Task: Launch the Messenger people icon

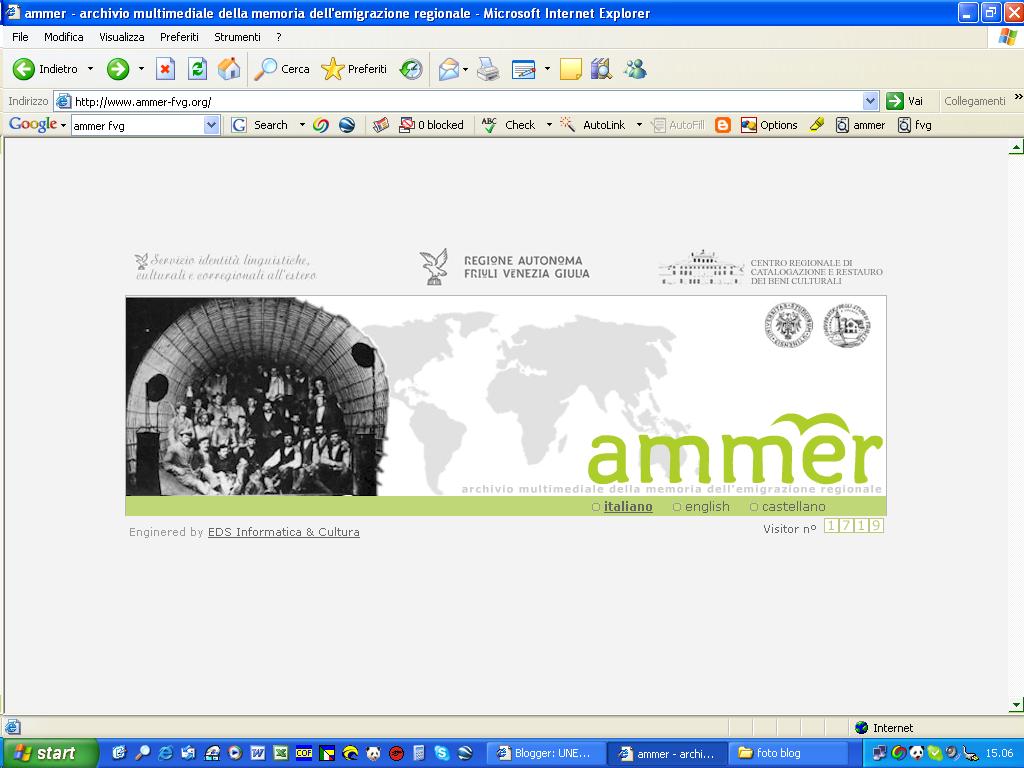Action: point(635,69)
